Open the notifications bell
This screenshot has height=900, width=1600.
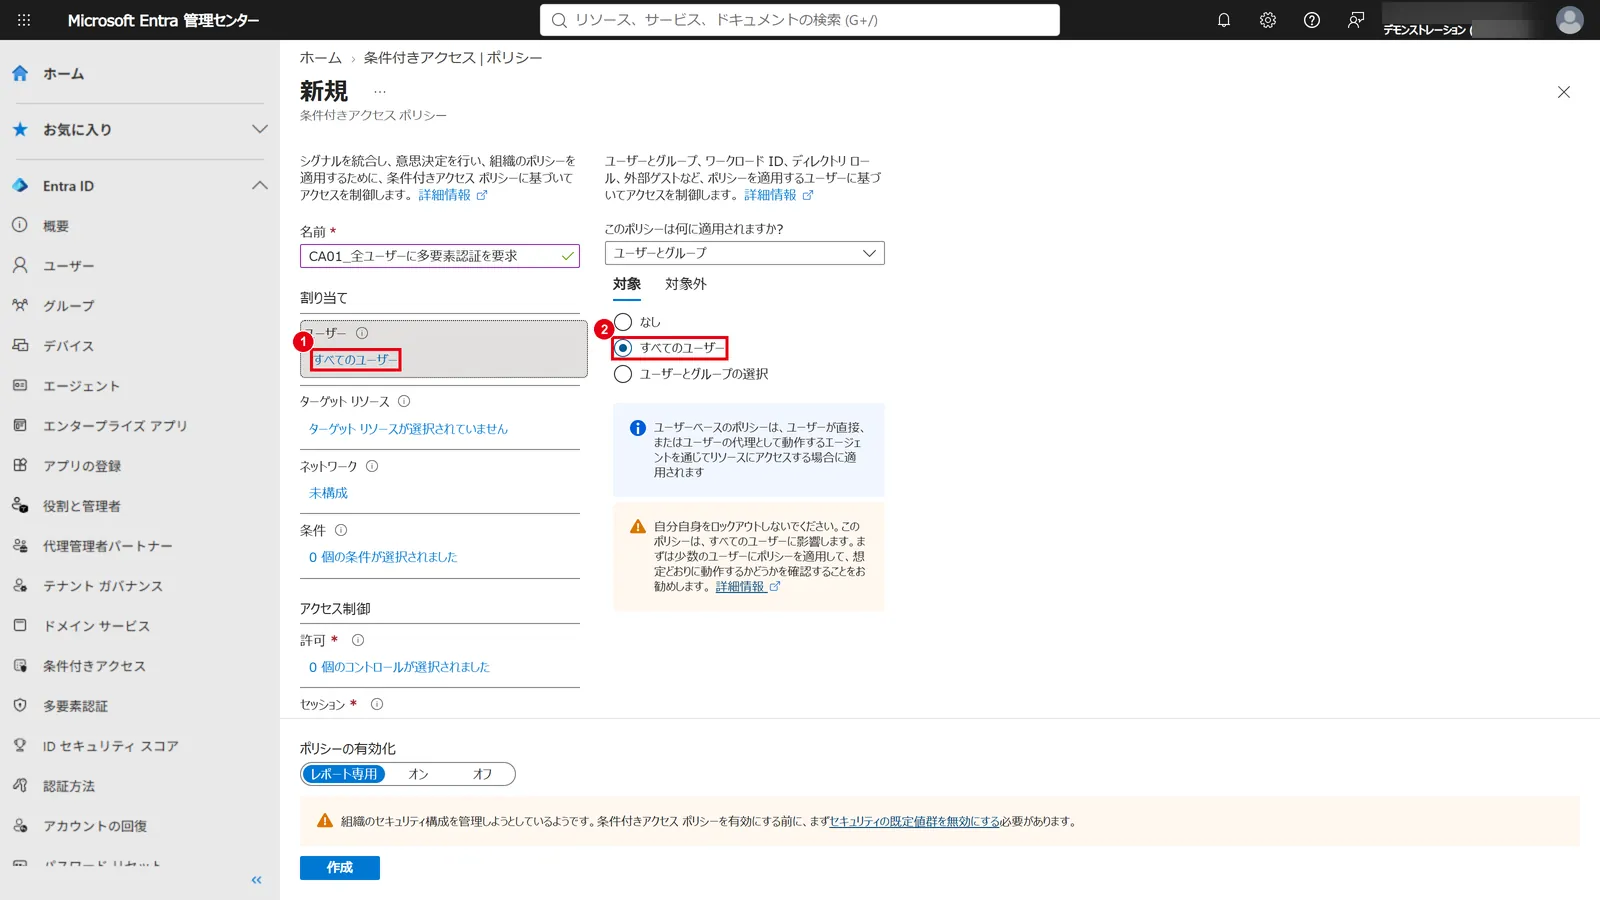1224,20
